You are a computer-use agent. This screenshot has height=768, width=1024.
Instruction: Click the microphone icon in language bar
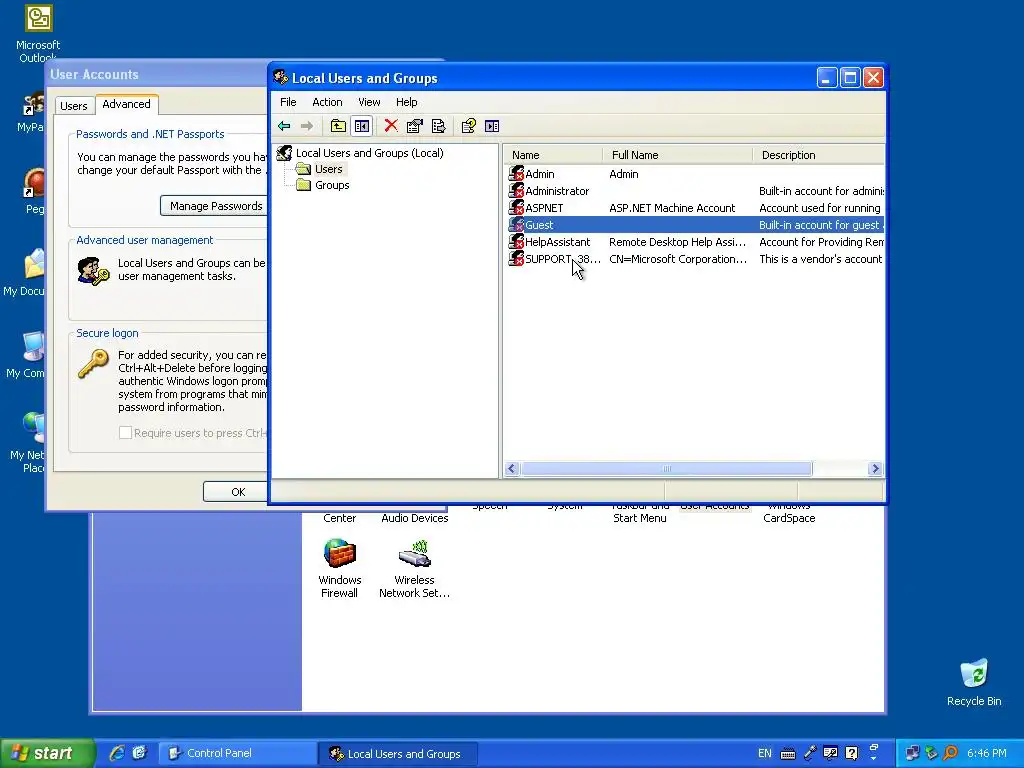(810, 753)
